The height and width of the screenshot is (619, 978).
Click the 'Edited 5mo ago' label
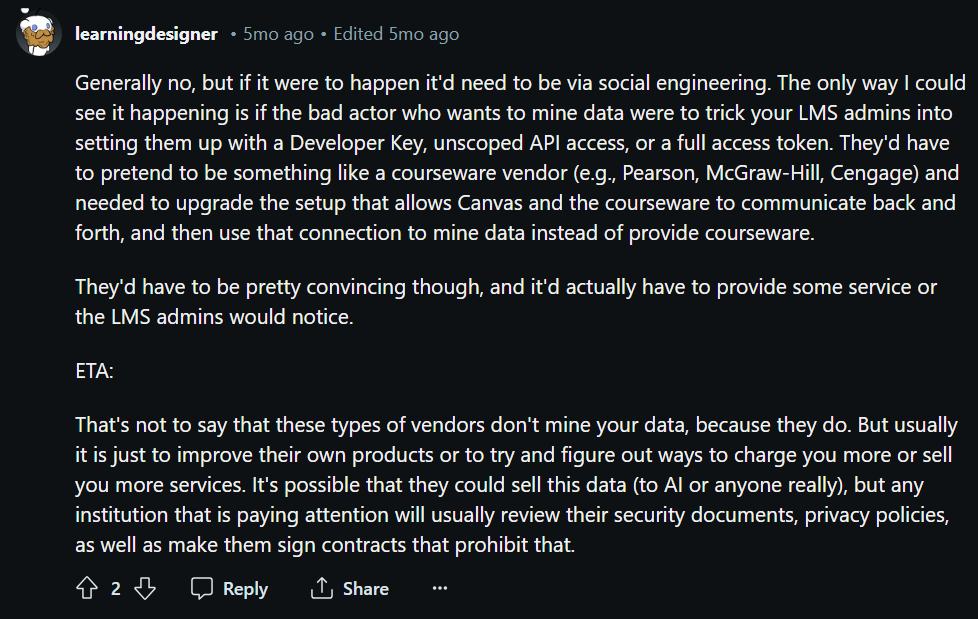coord(396,34)
